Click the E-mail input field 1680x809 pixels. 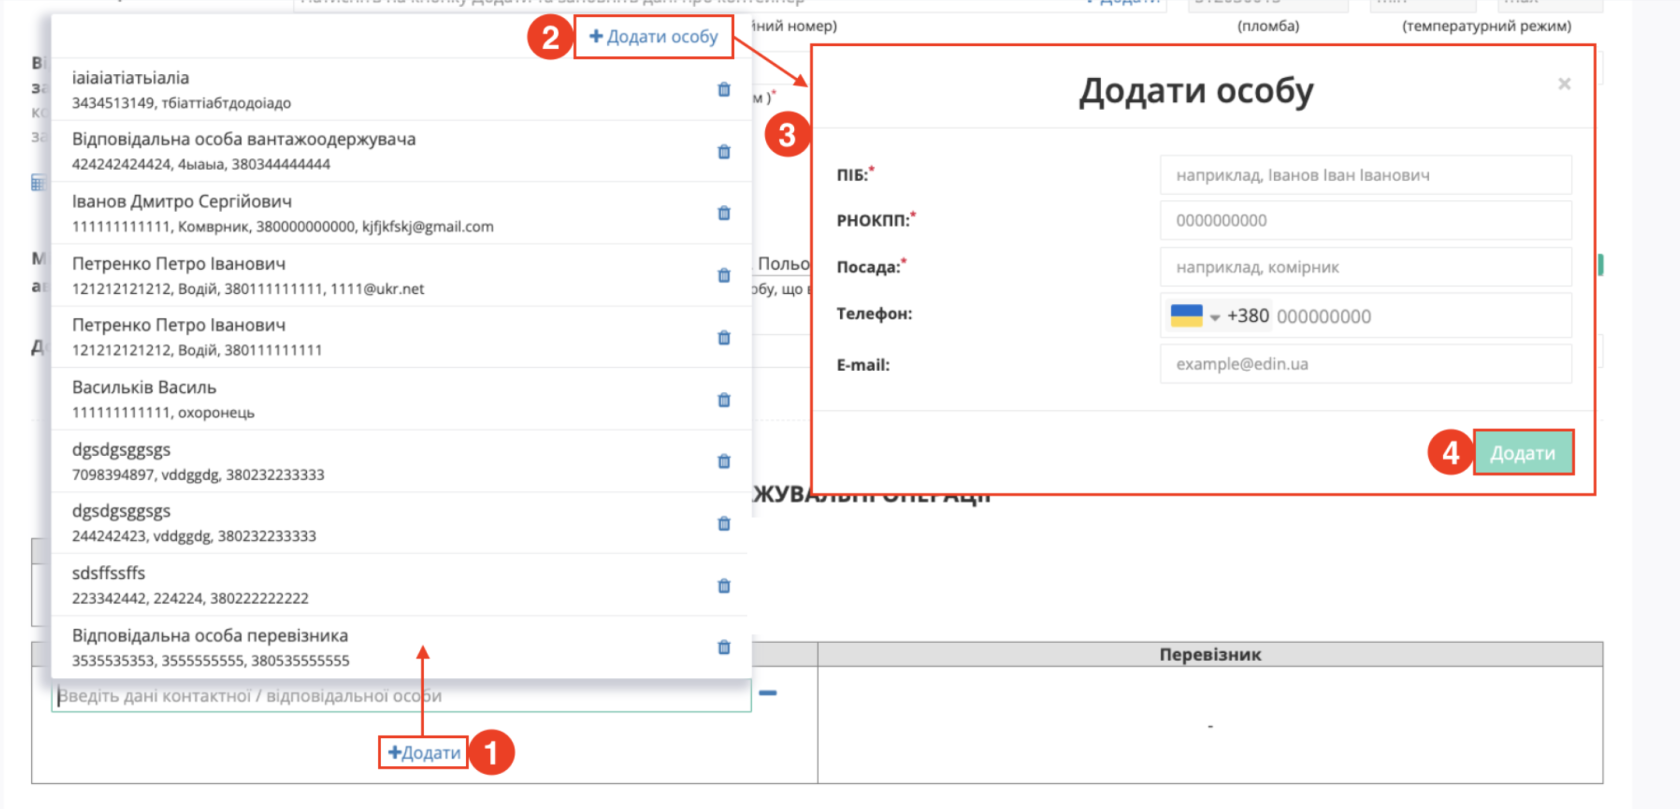[x=1366, y=364]
